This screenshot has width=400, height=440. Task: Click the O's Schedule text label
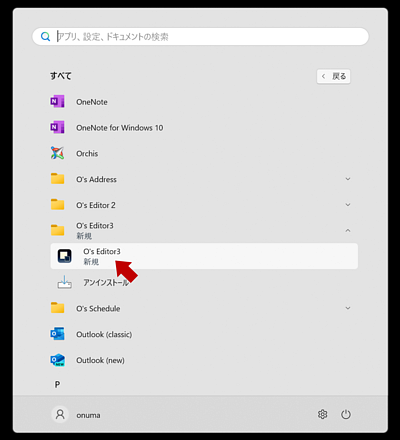coord(98,309)
